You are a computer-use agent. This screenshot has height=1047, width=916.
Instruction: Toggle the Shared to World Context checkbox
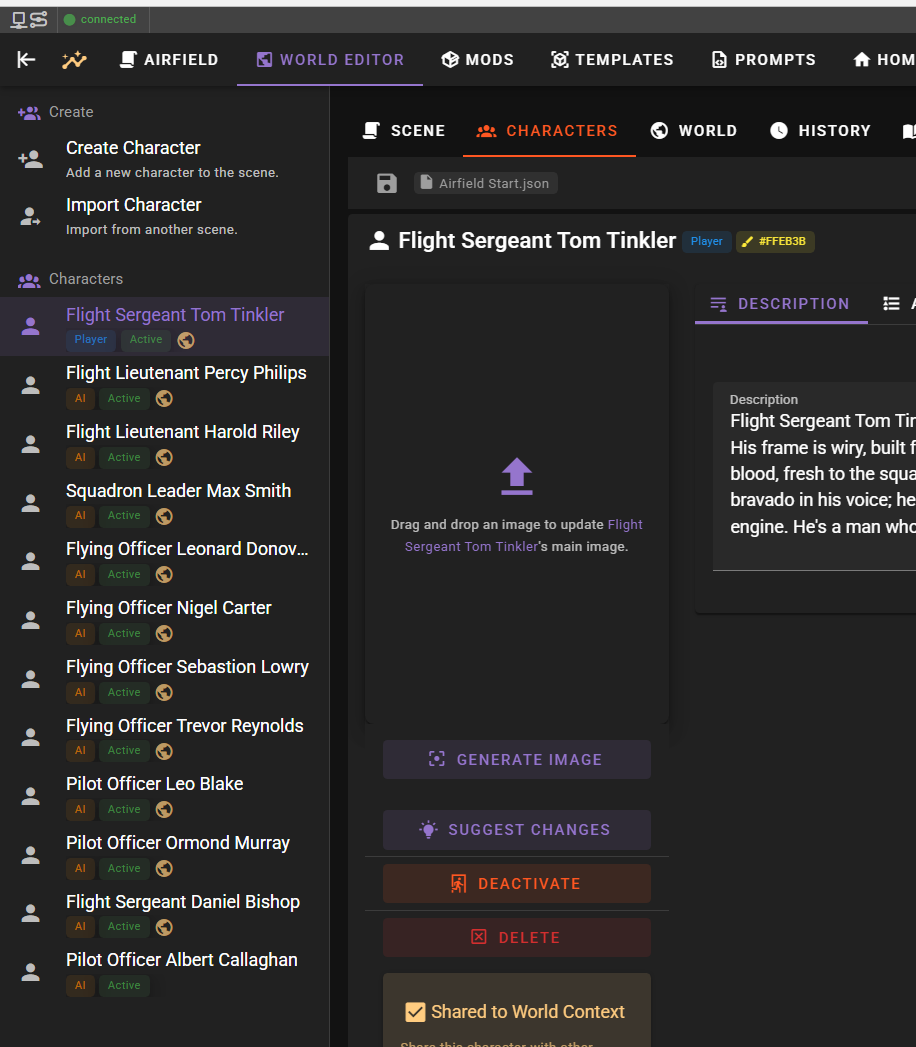415,1012
